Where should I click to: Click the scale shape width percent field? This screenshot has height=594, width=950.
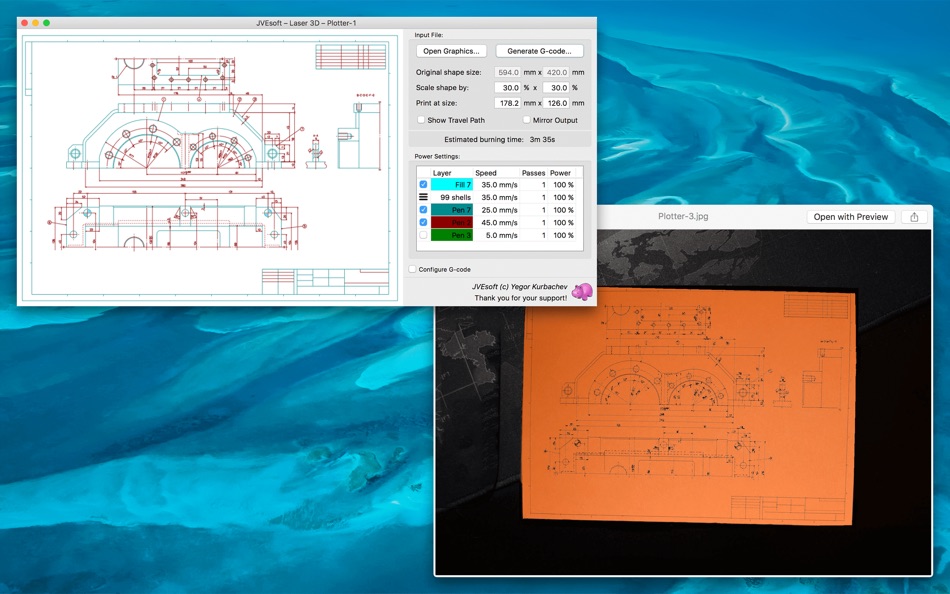click(508, 87)
